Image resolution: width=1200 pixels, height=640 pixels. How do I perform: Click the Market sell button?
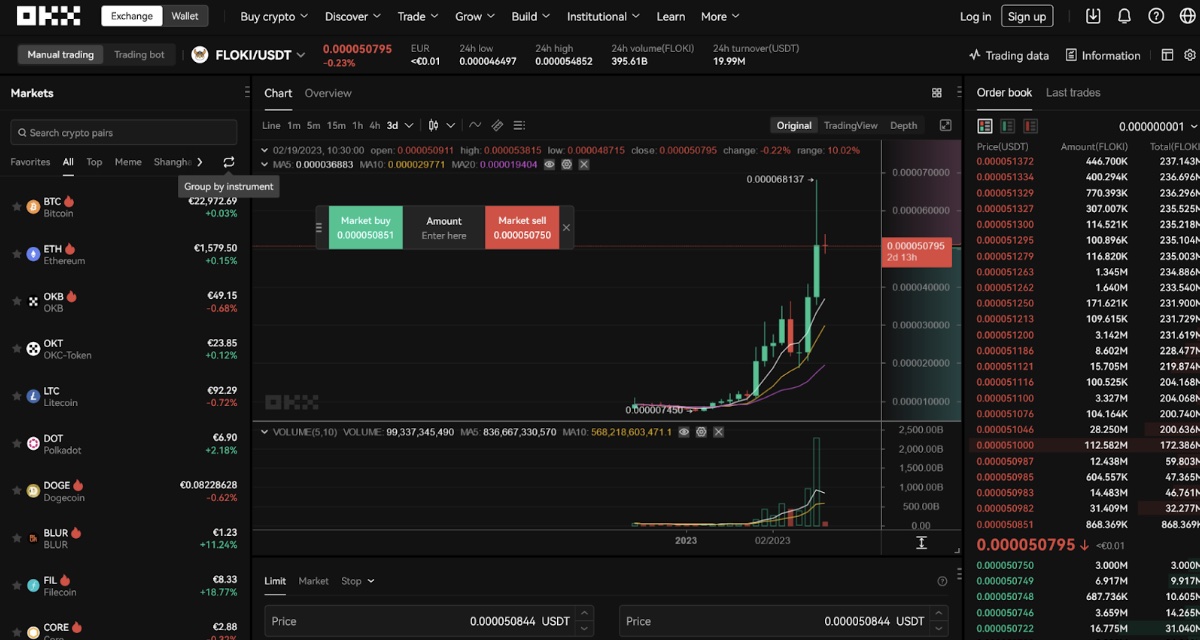pyautogui.click(x=522, y=228)
